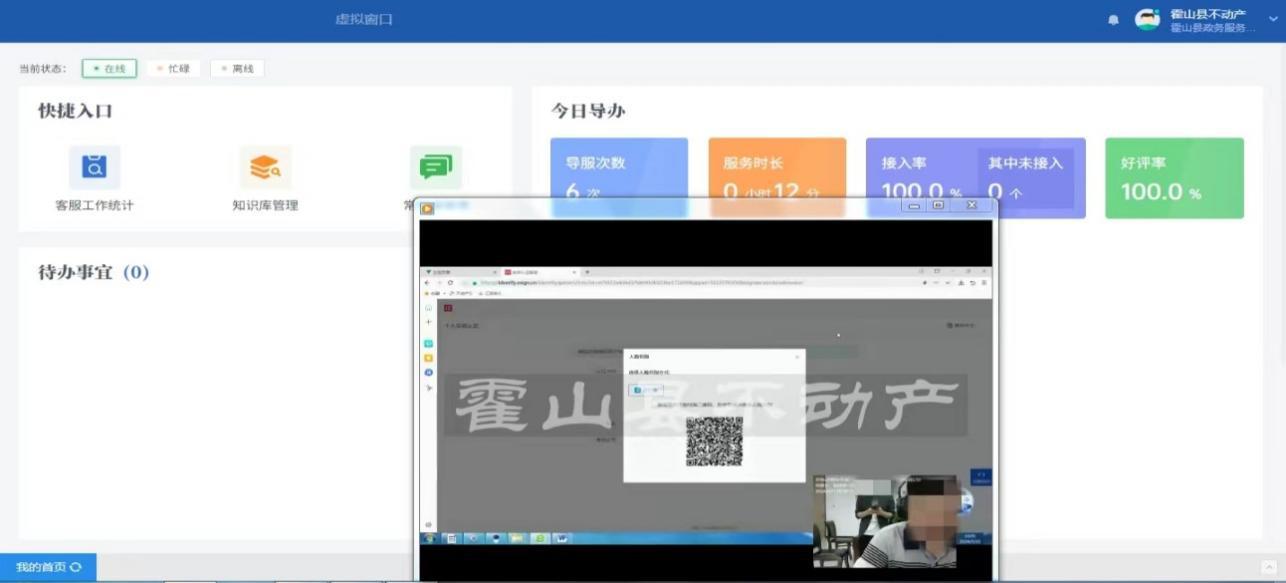The height and width of the screenshot is (583, 1286).
Task: Click the 今日导办 heading
Action: click(588, 111)
